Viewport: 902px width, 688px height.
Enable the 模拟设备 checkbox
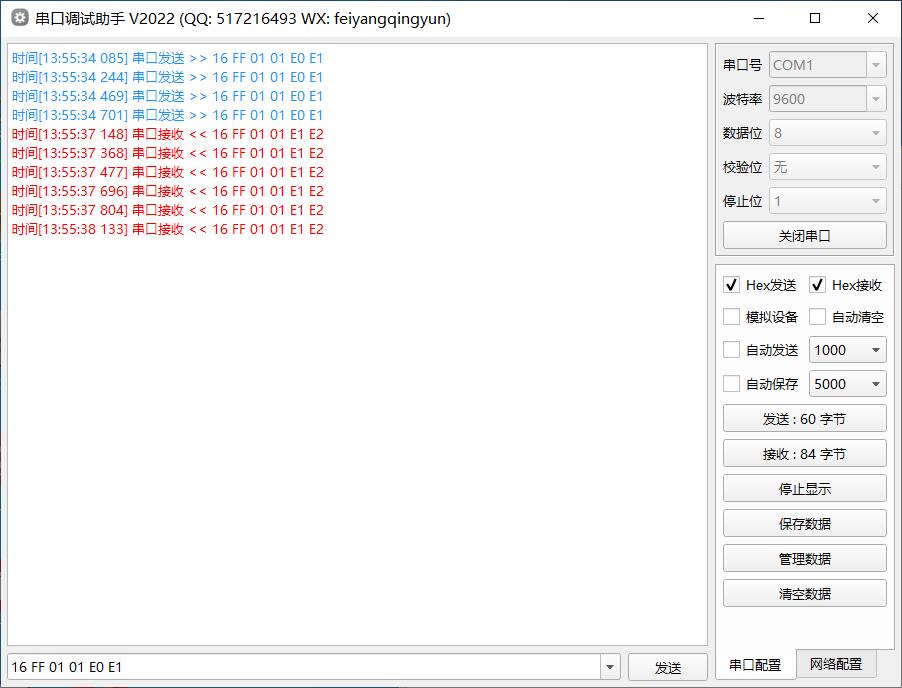(x=732, y=317)
